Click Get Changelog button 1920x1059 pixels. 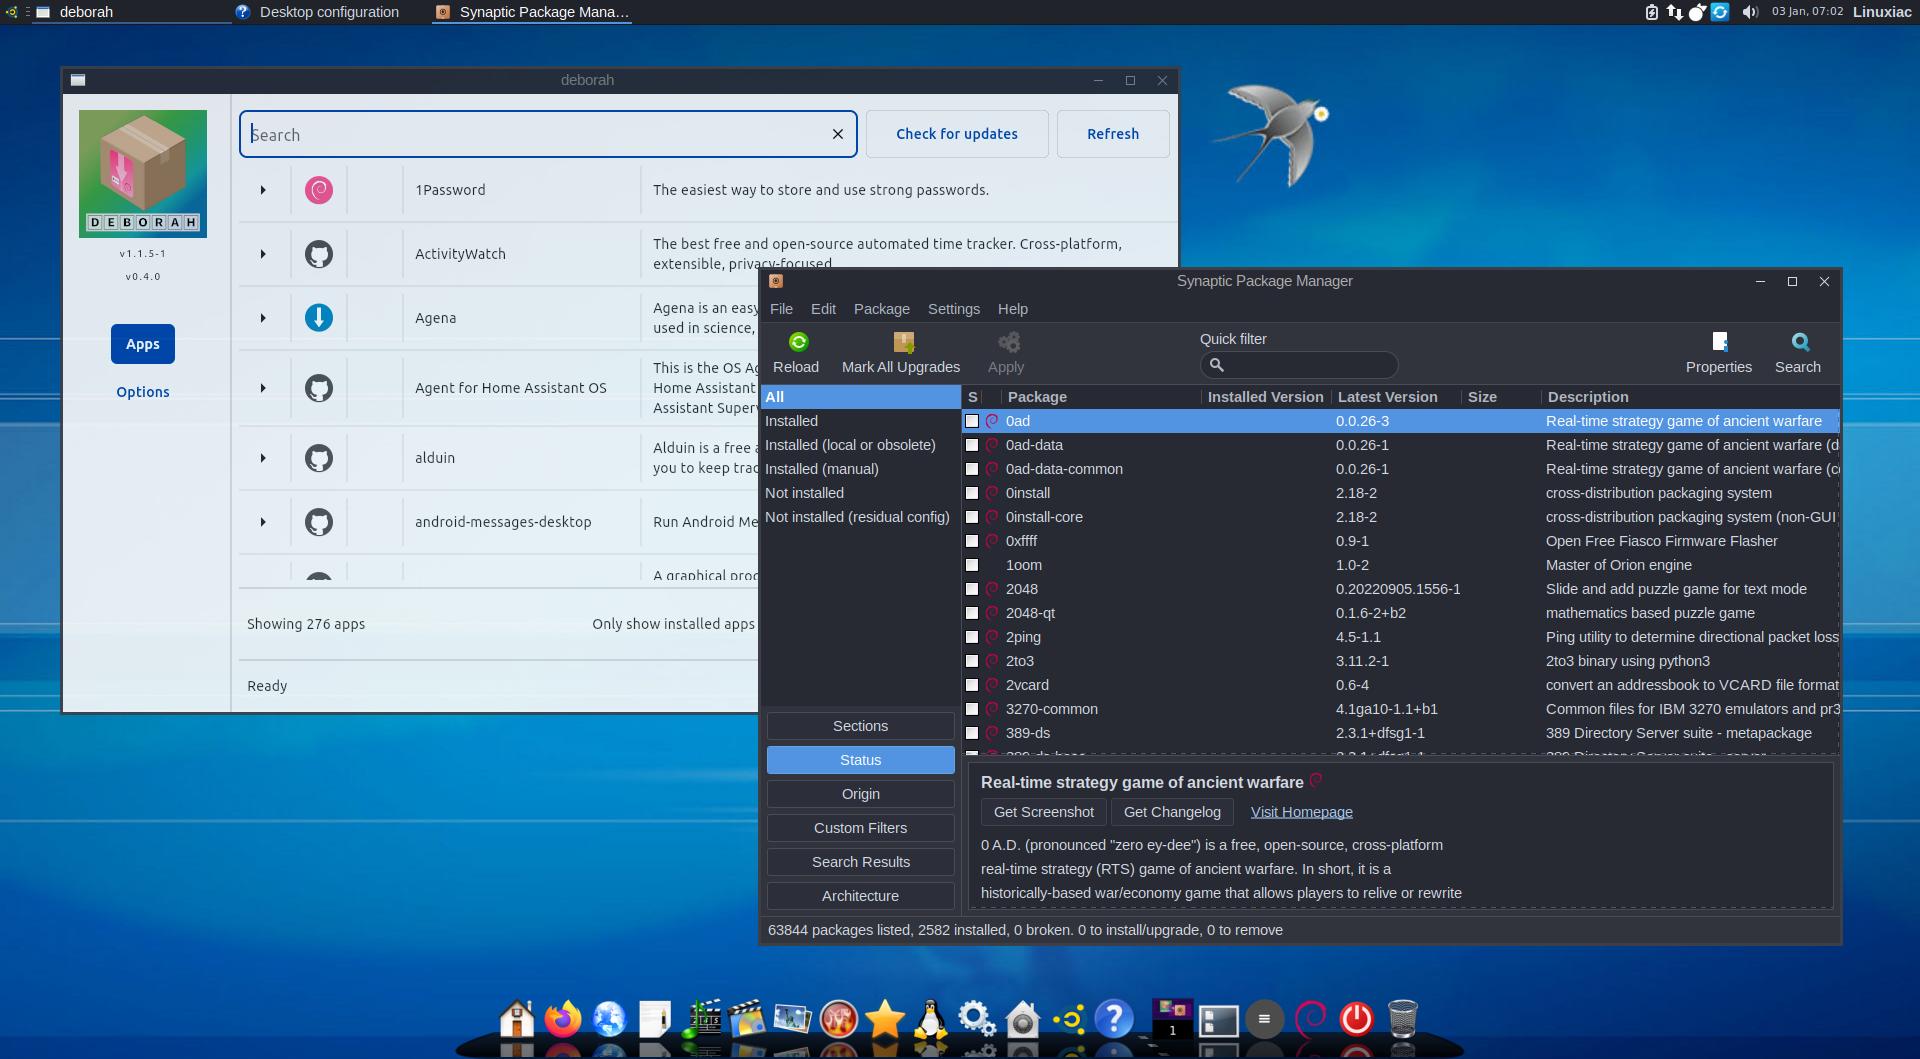point(1172,812)
